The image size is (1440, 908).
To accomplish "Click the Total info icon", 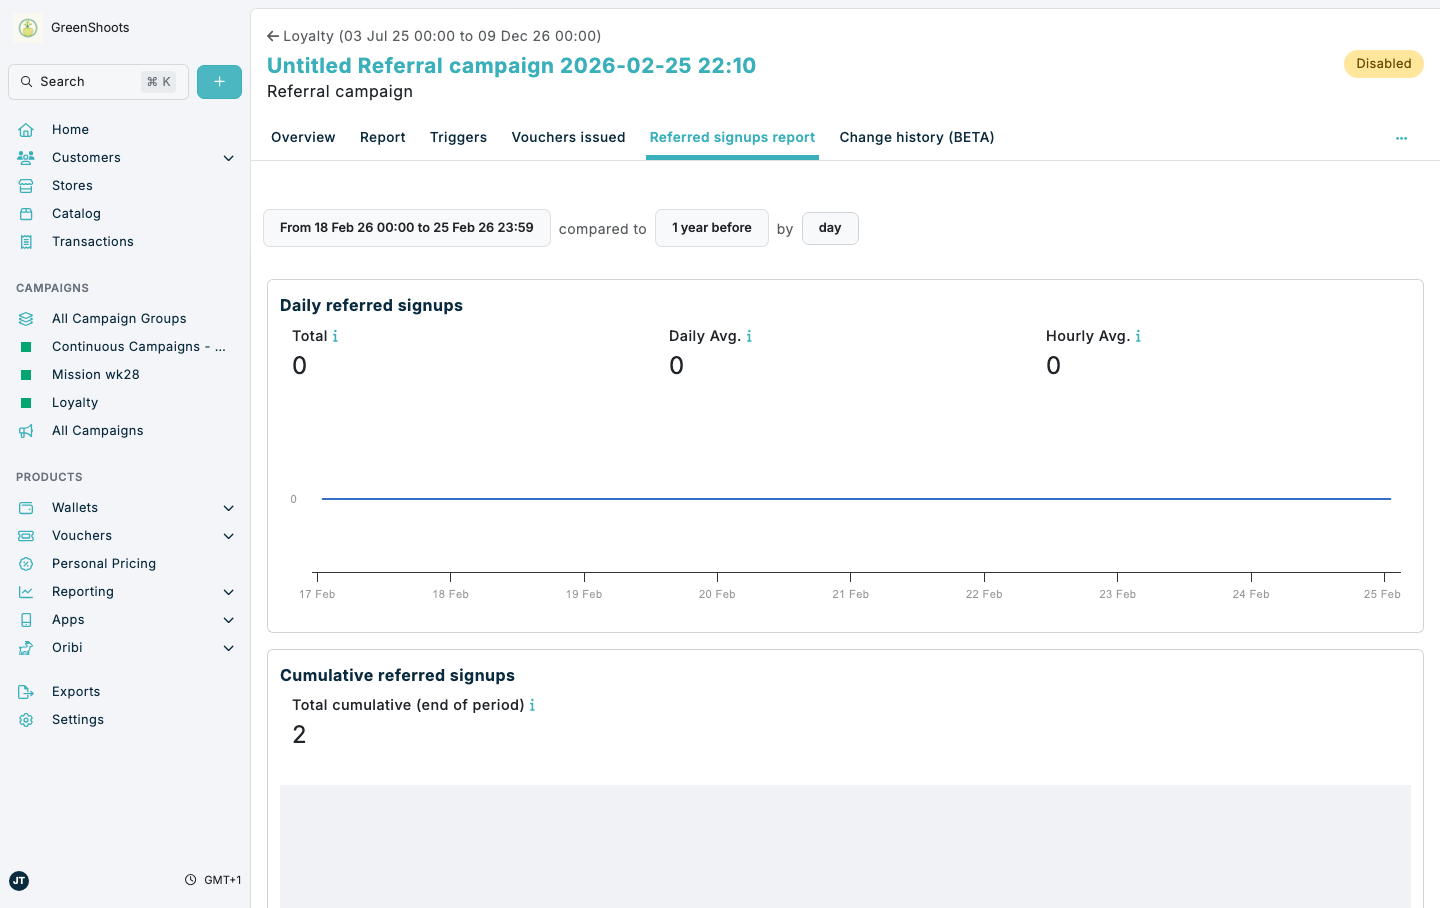I will [x=334, y=336].
